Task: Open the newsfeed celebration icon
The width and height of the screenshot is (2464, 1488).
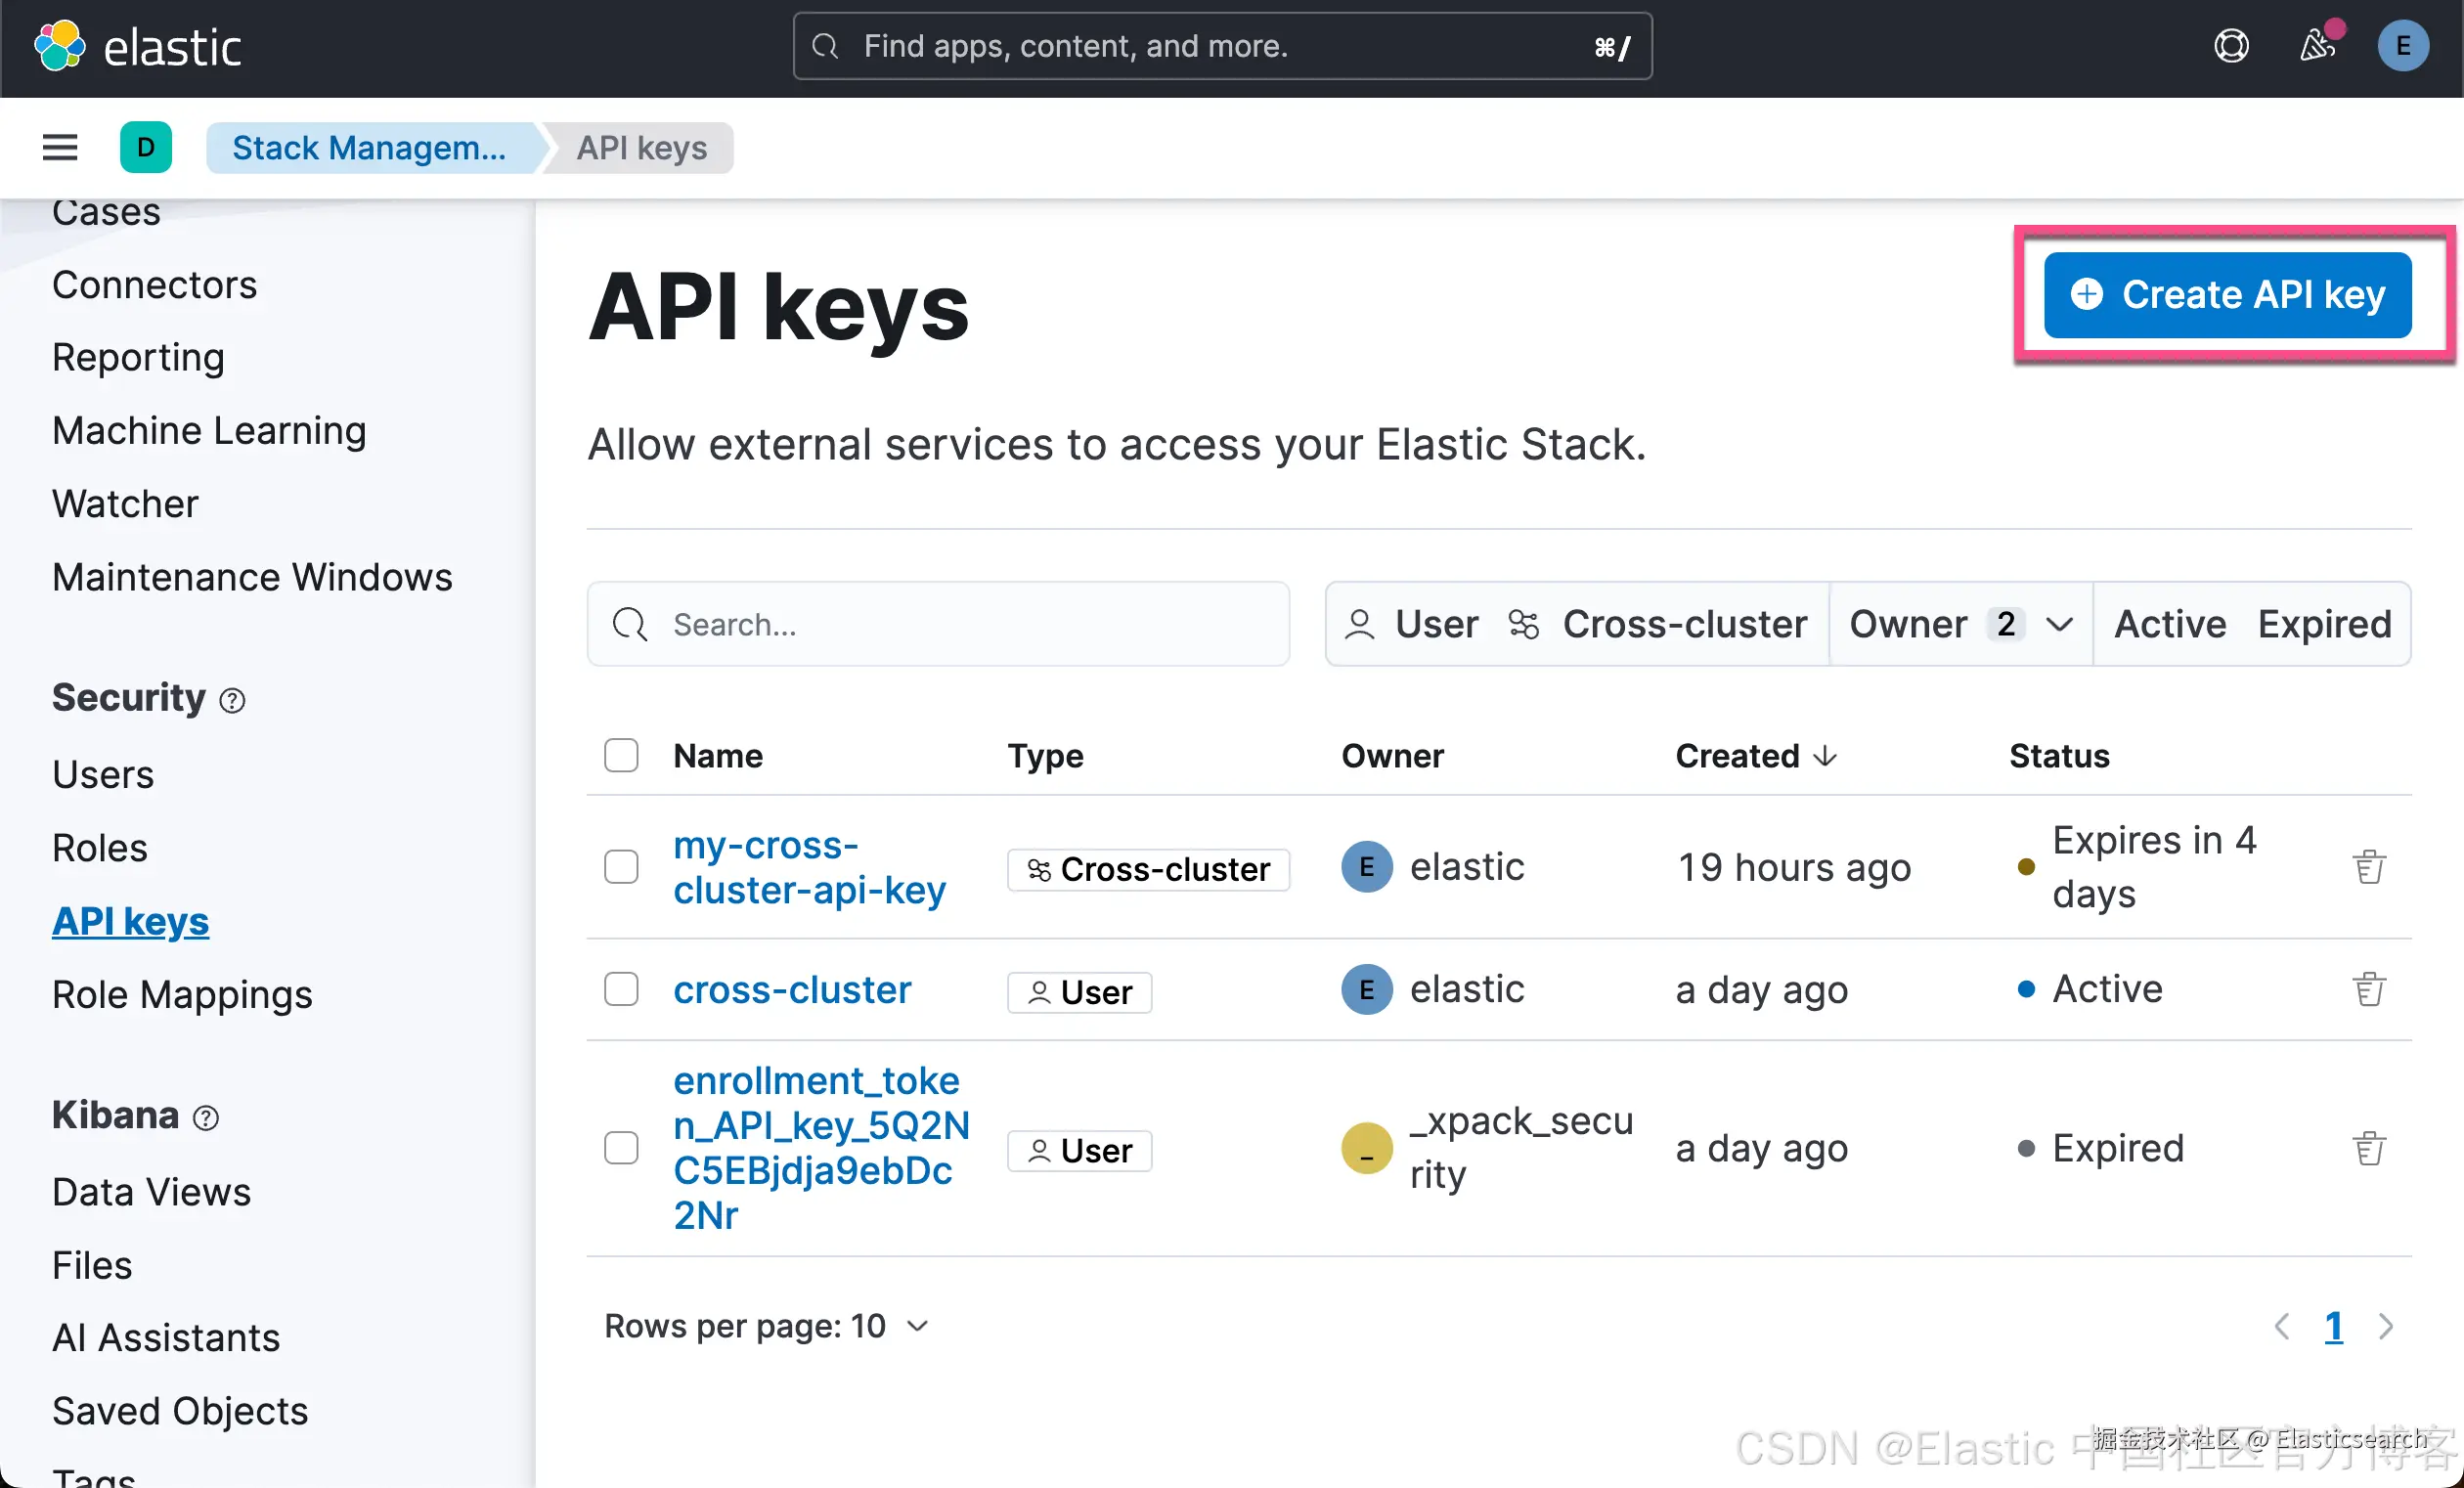Action: click(x=2318, y=46)
